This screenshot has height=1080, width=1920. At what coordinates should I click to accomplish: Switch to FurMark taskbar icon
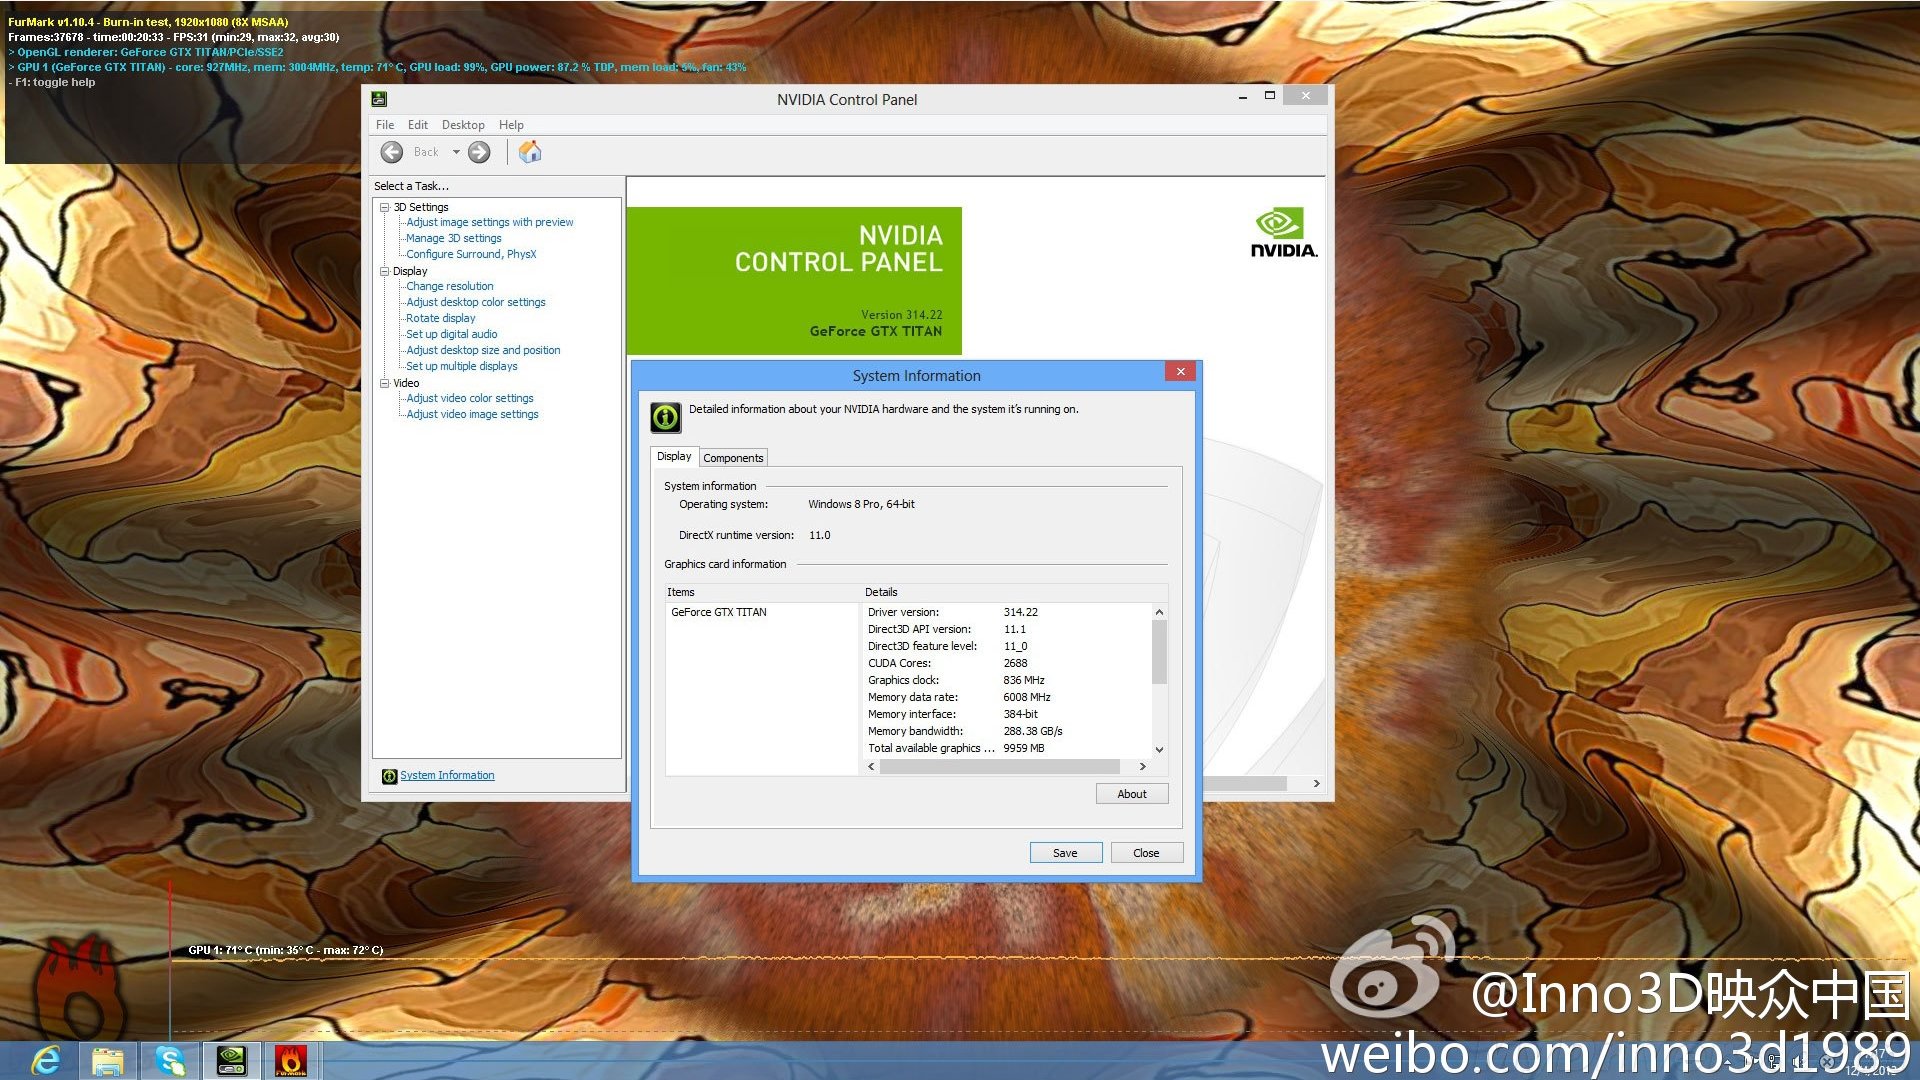[x=291, y=1059]
